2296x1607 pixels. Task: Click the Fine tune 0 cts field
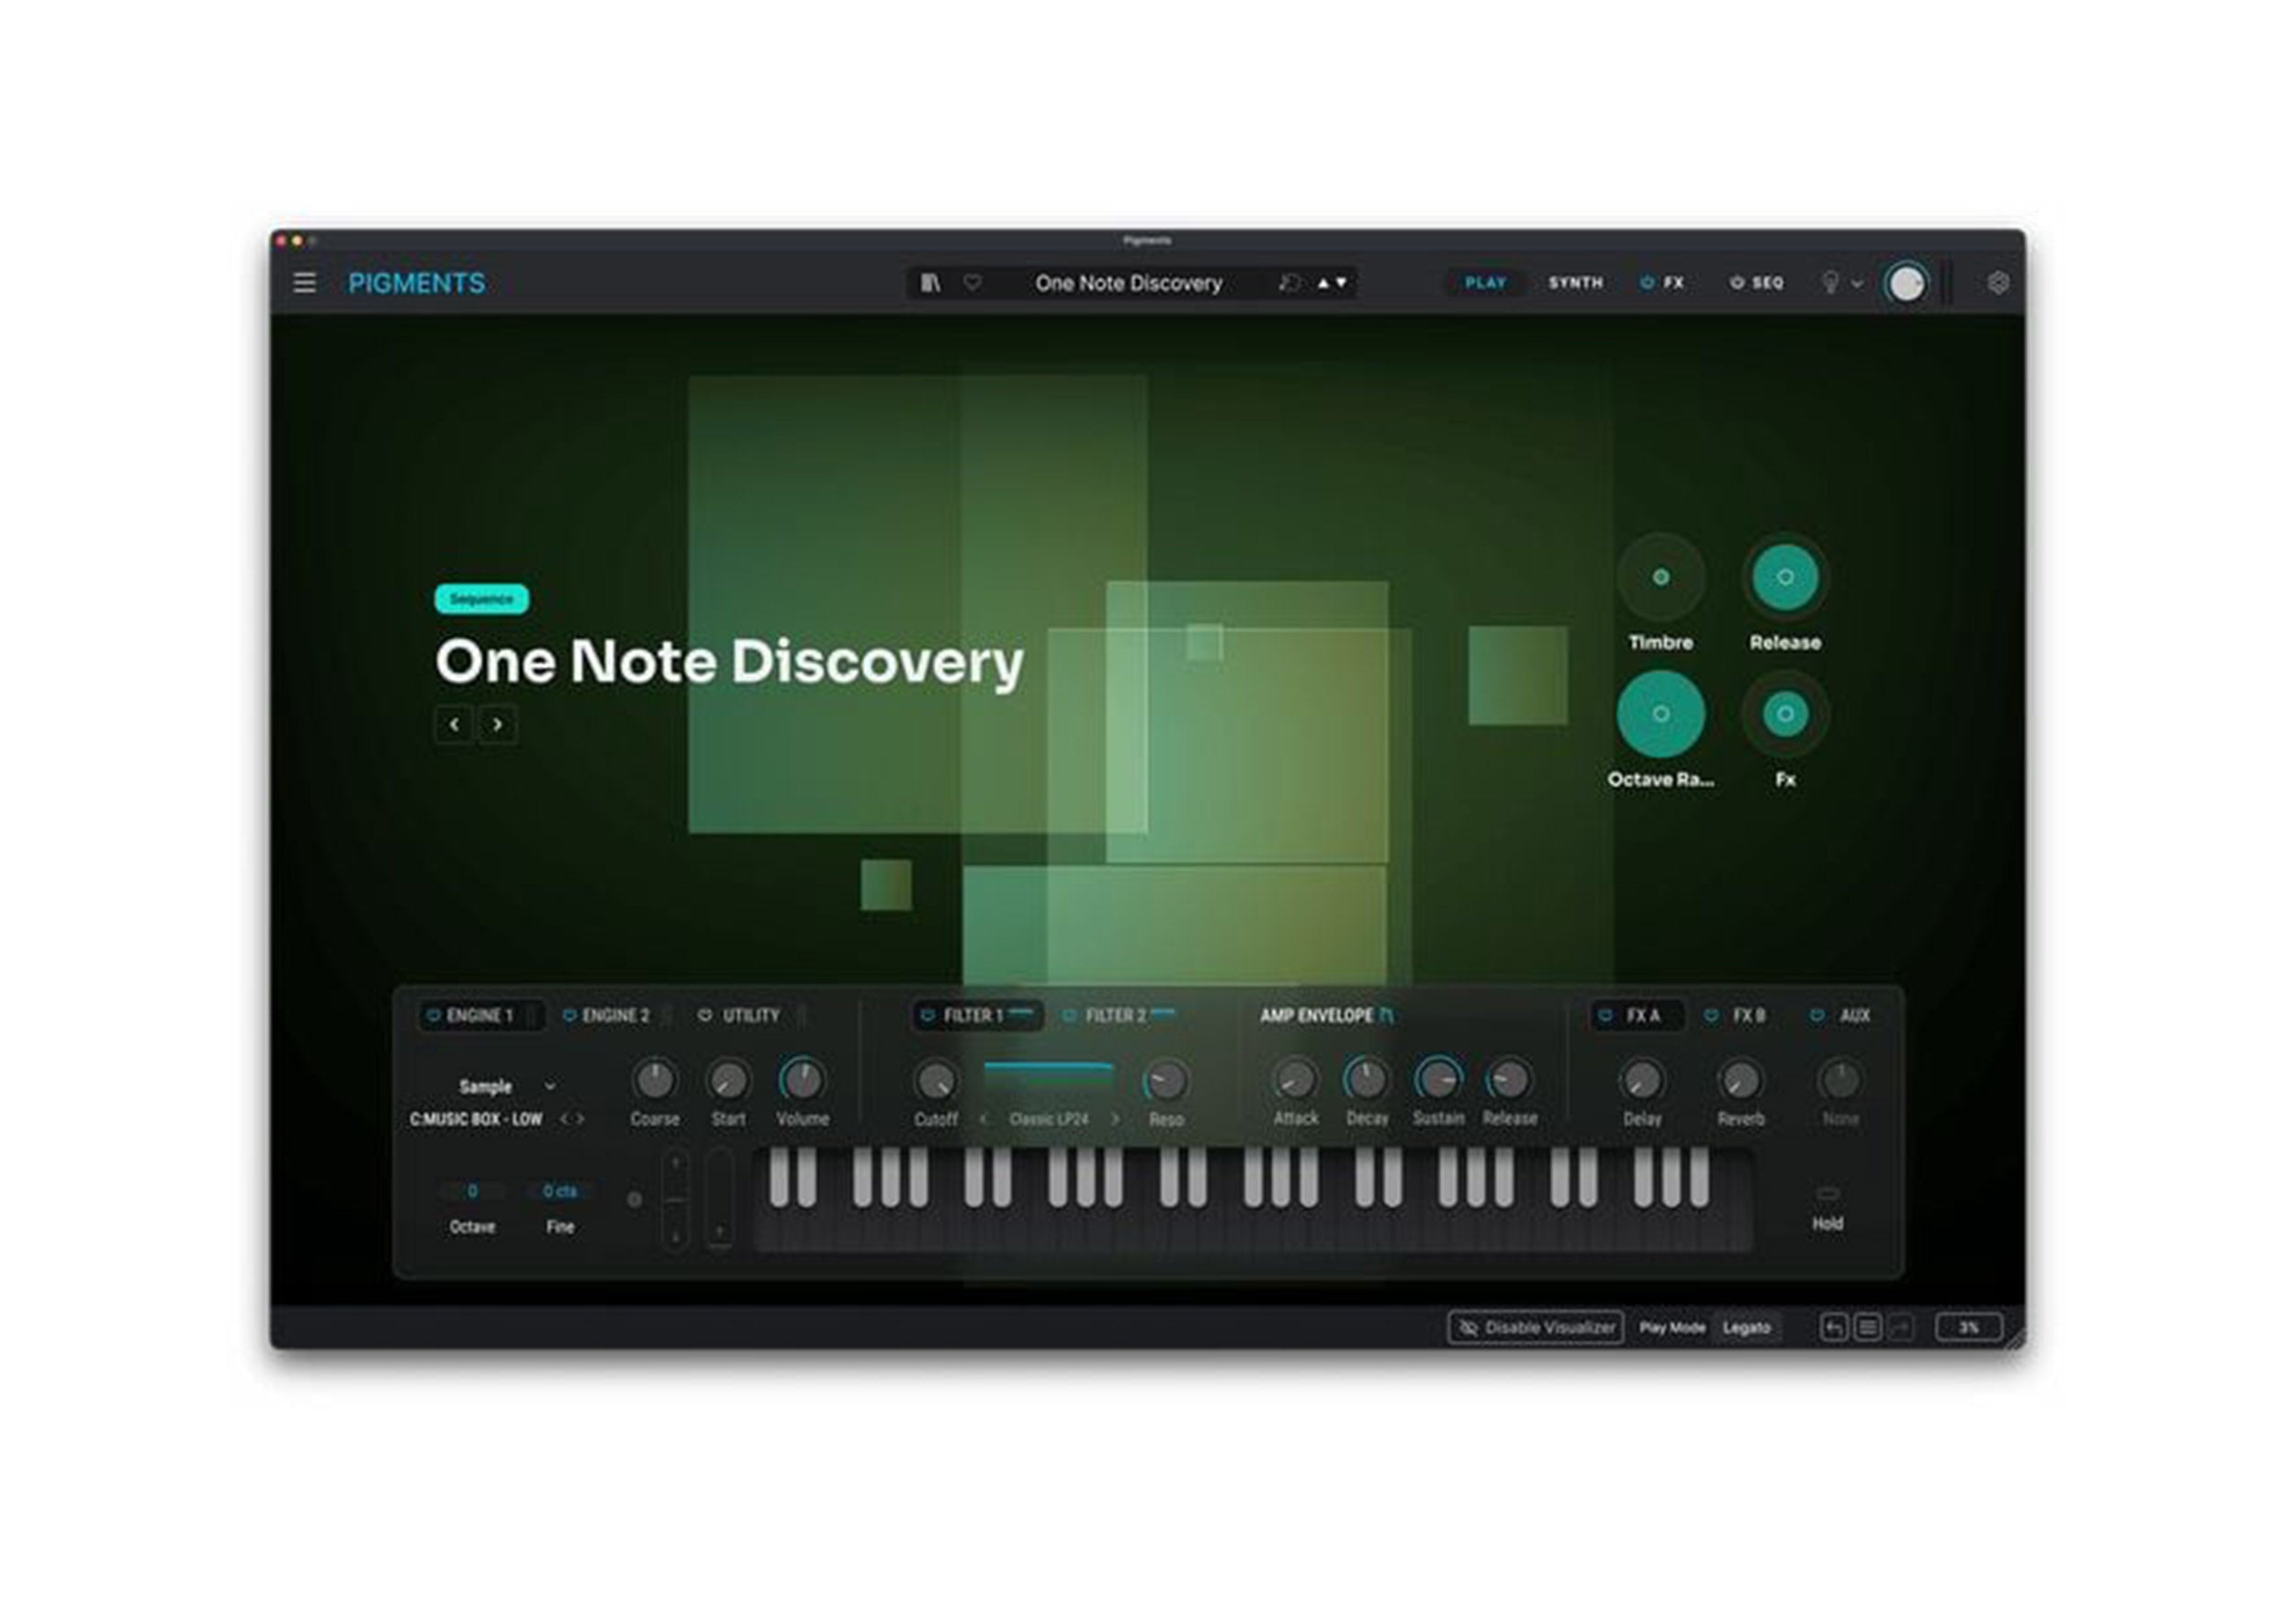click(560, 1191)
